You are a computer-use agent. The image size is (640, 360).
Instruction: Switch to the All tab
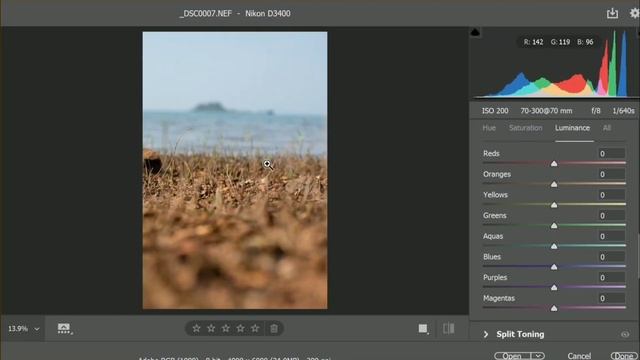[607, 128]
